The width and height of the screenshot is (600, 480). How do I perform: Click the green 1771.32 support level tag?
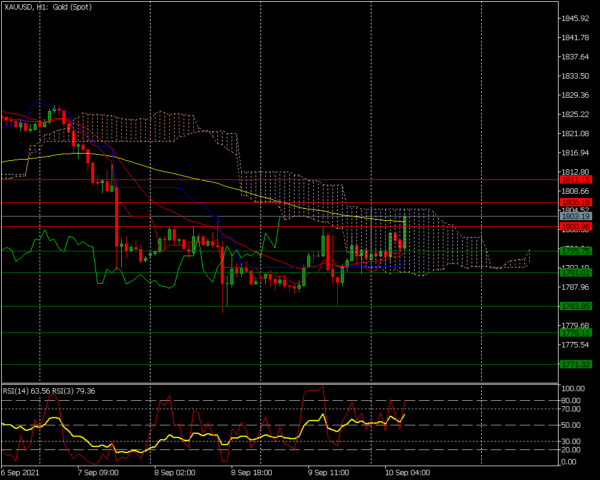(x=577, y=364)
